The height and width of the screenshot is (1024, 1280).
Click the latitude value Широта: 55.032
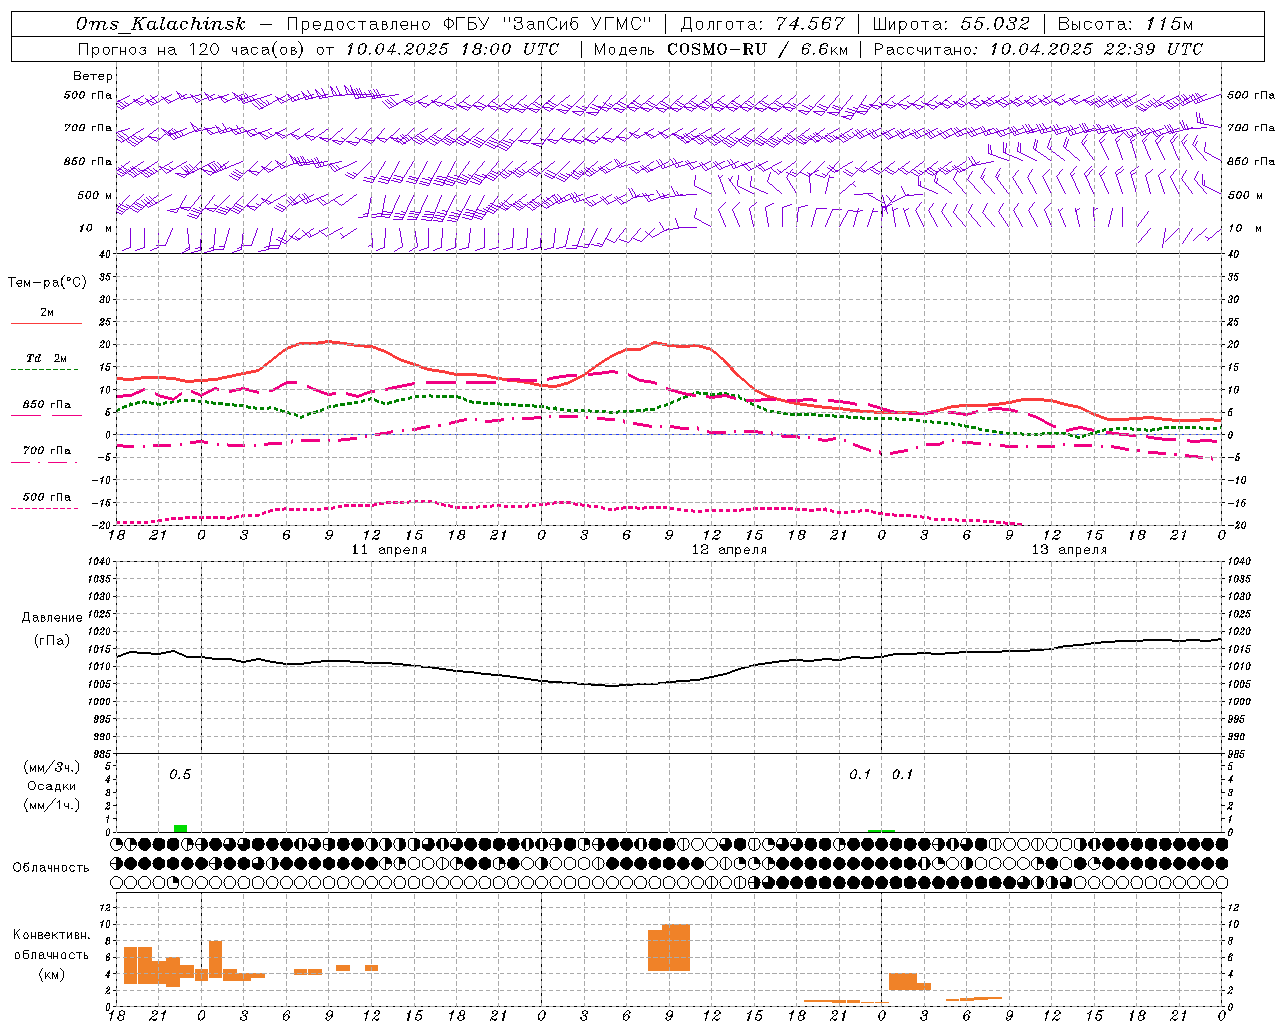[x=951, y=25]
